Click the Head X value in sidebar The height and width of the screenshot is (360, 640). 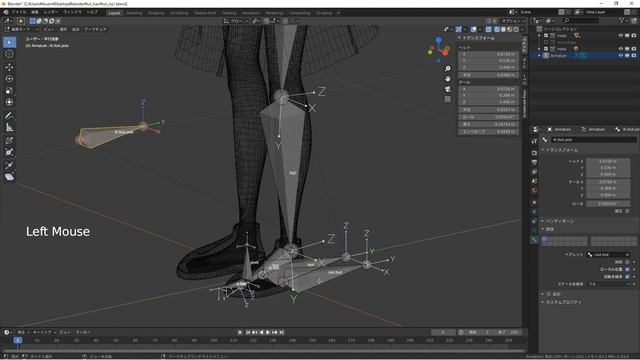tap(488, 54)
